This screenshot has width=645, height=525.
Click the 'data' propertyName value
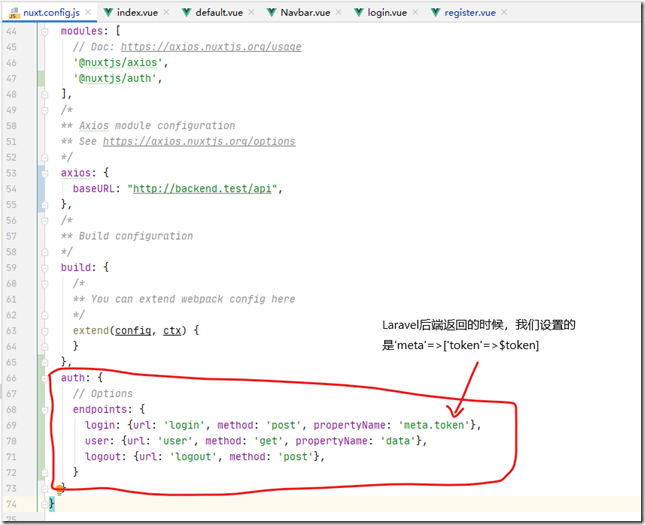tap(398, 441)
